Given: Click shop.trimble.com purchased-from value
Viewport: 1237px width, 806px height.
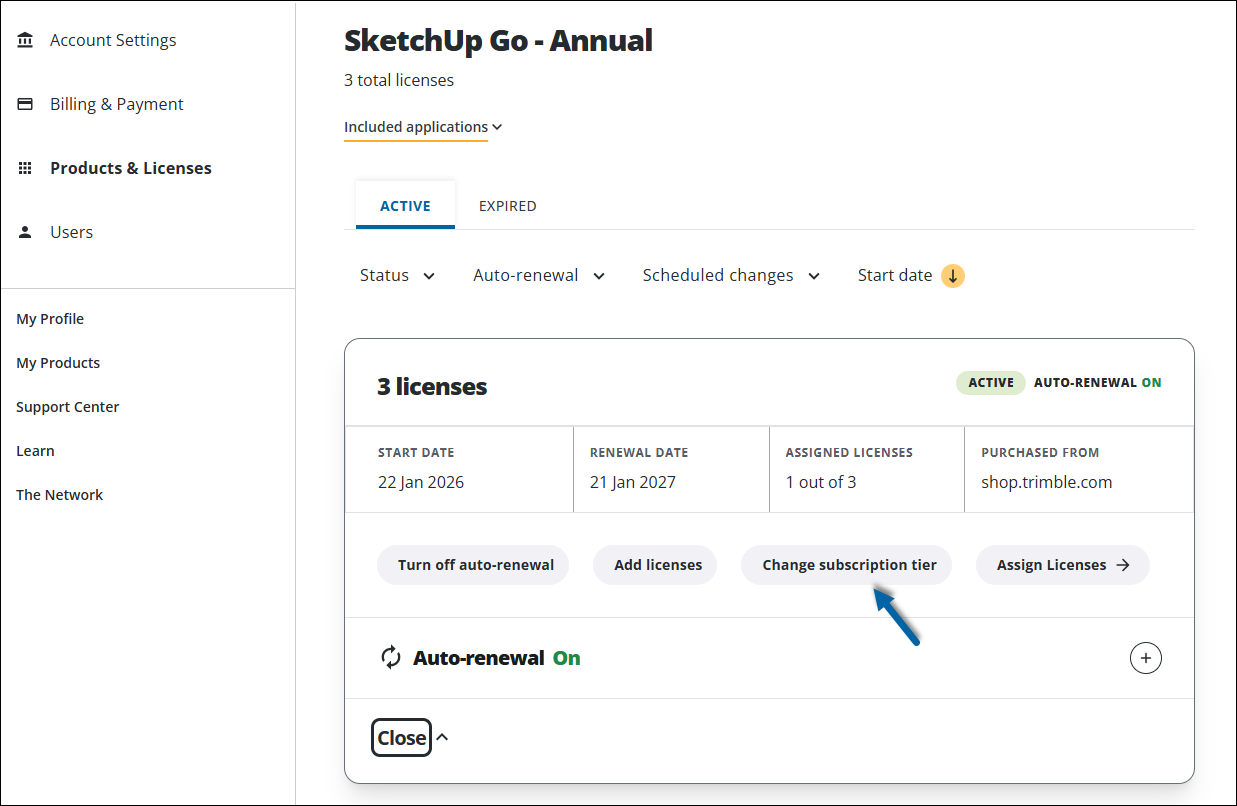Looking at the screenshot, I should pos(1047,482).
